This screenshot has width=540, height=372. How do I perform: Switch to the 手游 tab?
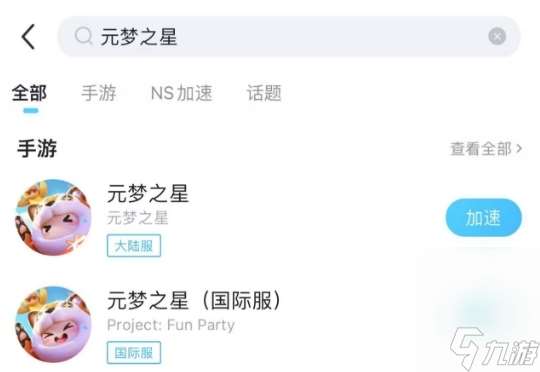(99, 93)
